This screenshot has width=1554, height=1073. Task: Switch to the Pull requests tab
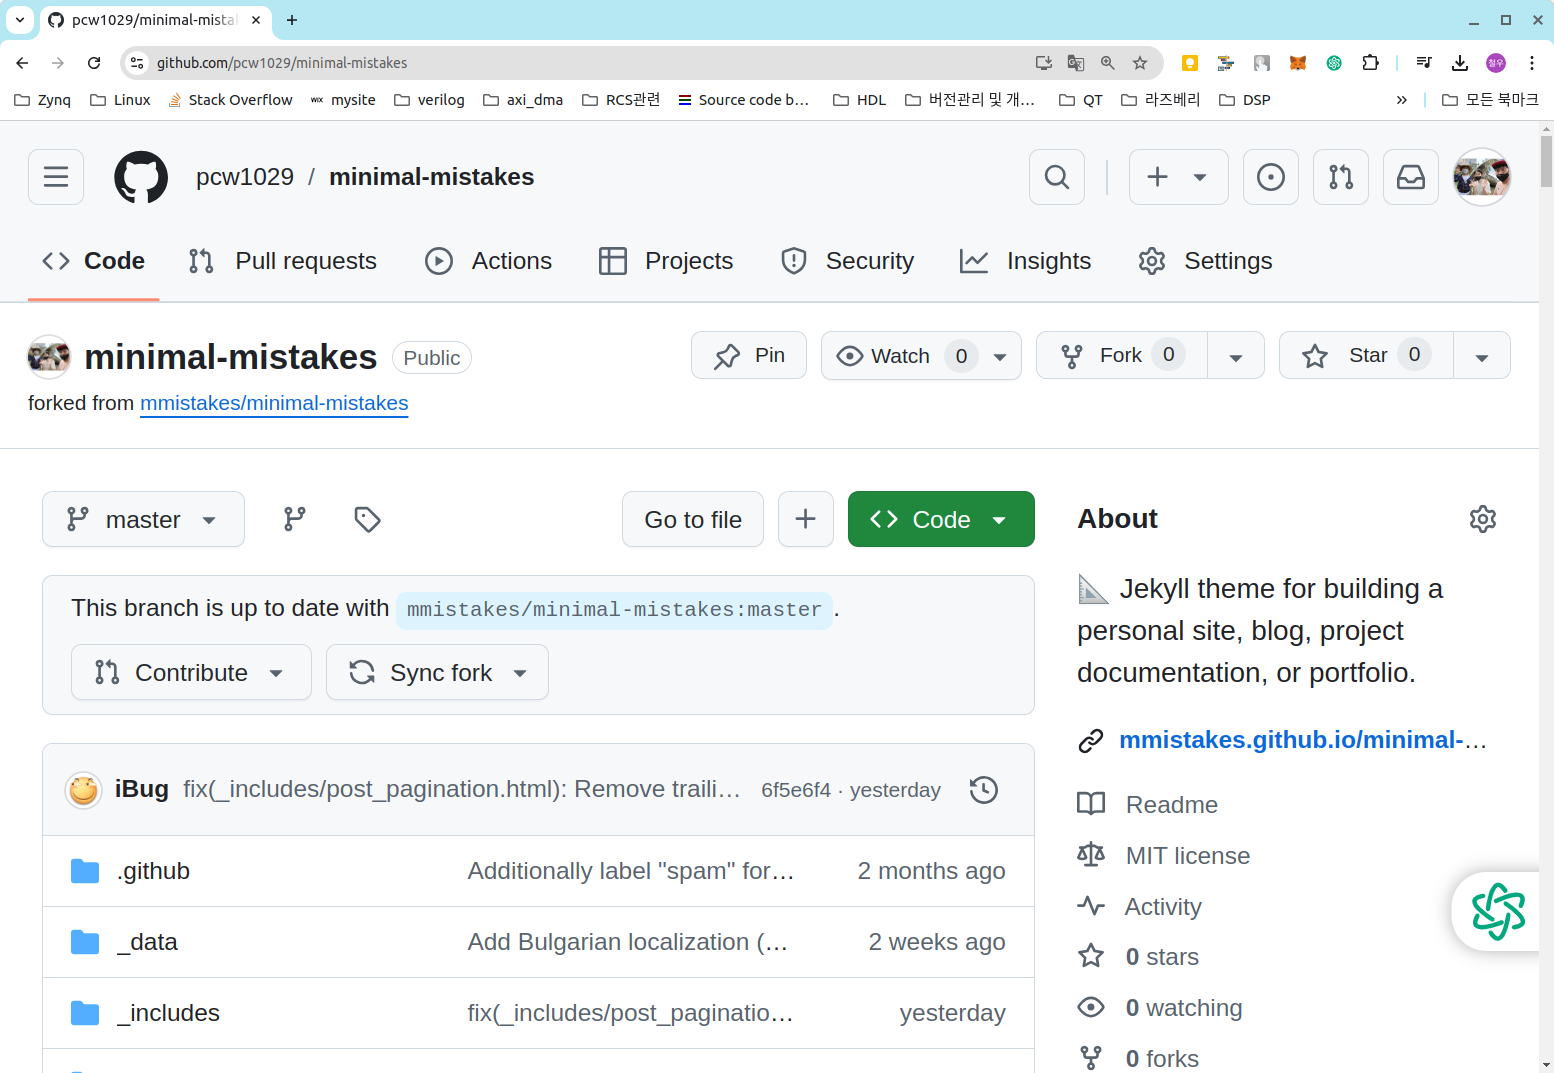283,261
